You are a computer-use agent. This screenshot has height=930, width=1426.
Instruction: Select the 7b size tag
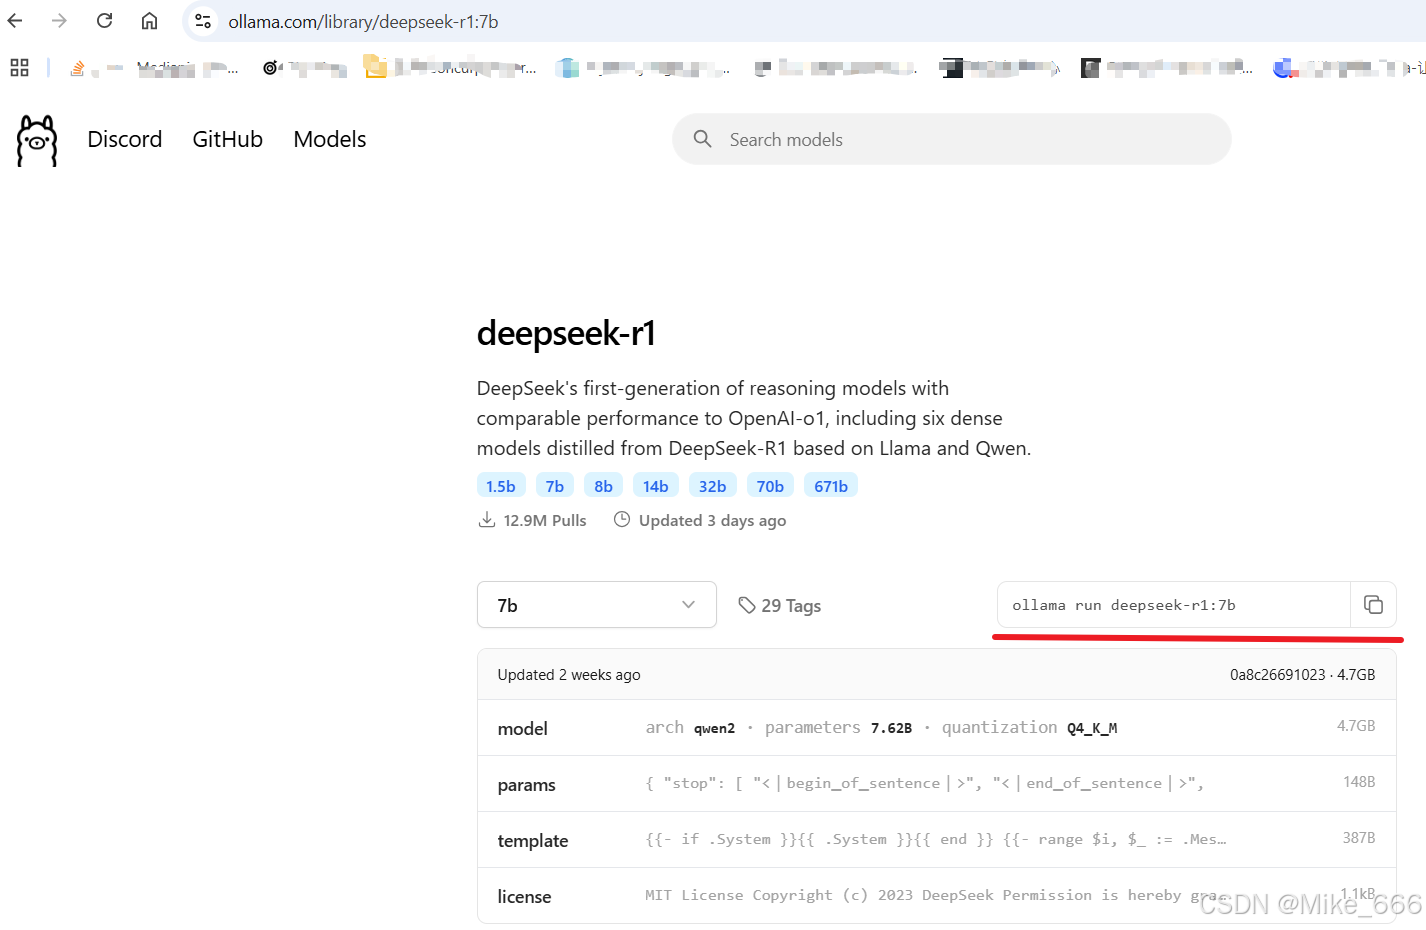click(555, 486)
